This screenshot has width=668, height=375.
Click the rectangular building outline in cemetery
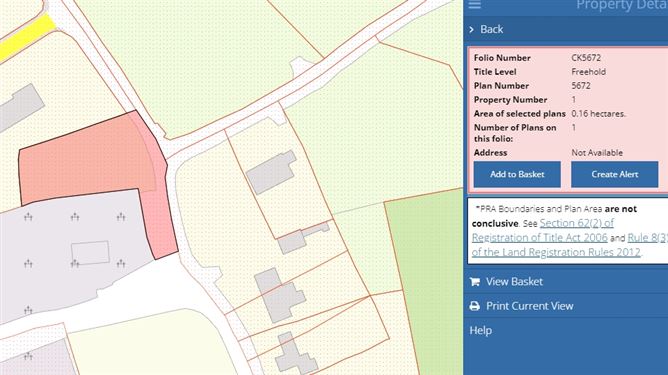pos(90,253)
